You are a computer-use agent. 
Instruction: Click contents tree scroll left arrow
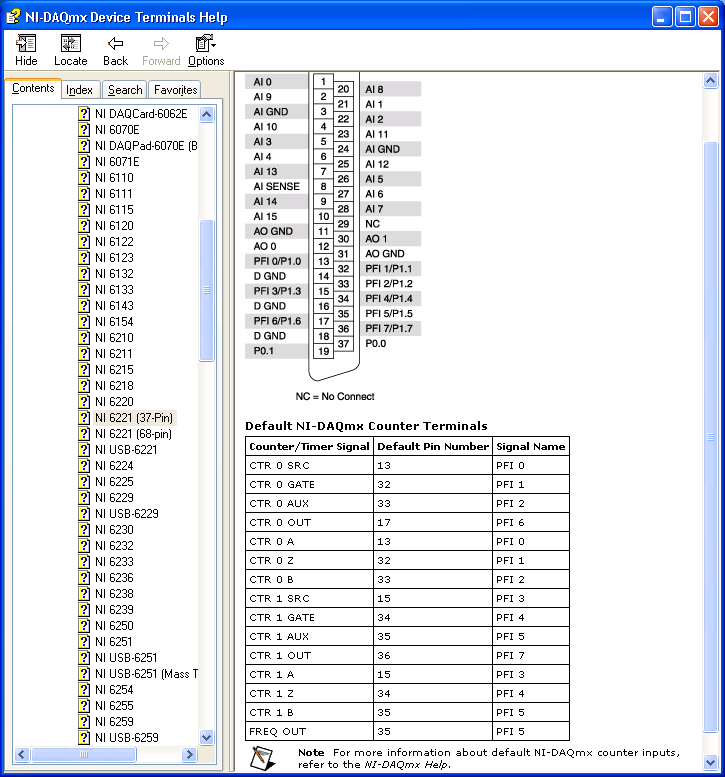point(21,754)
